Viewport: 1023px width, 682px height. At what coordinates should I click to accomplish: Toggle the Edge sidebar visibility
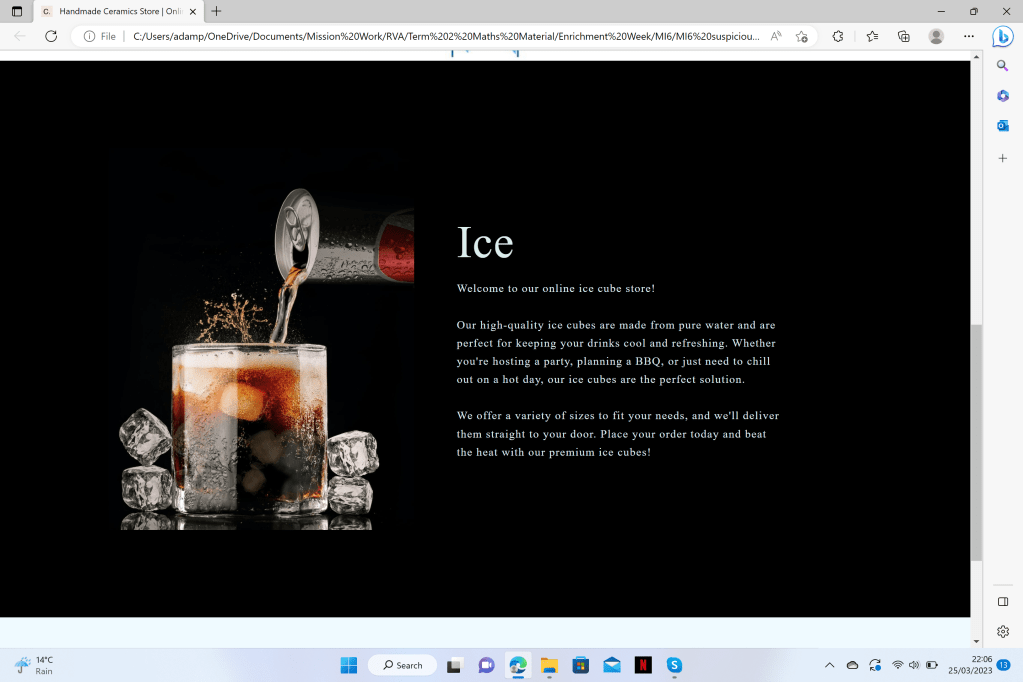click(1002, 601)
